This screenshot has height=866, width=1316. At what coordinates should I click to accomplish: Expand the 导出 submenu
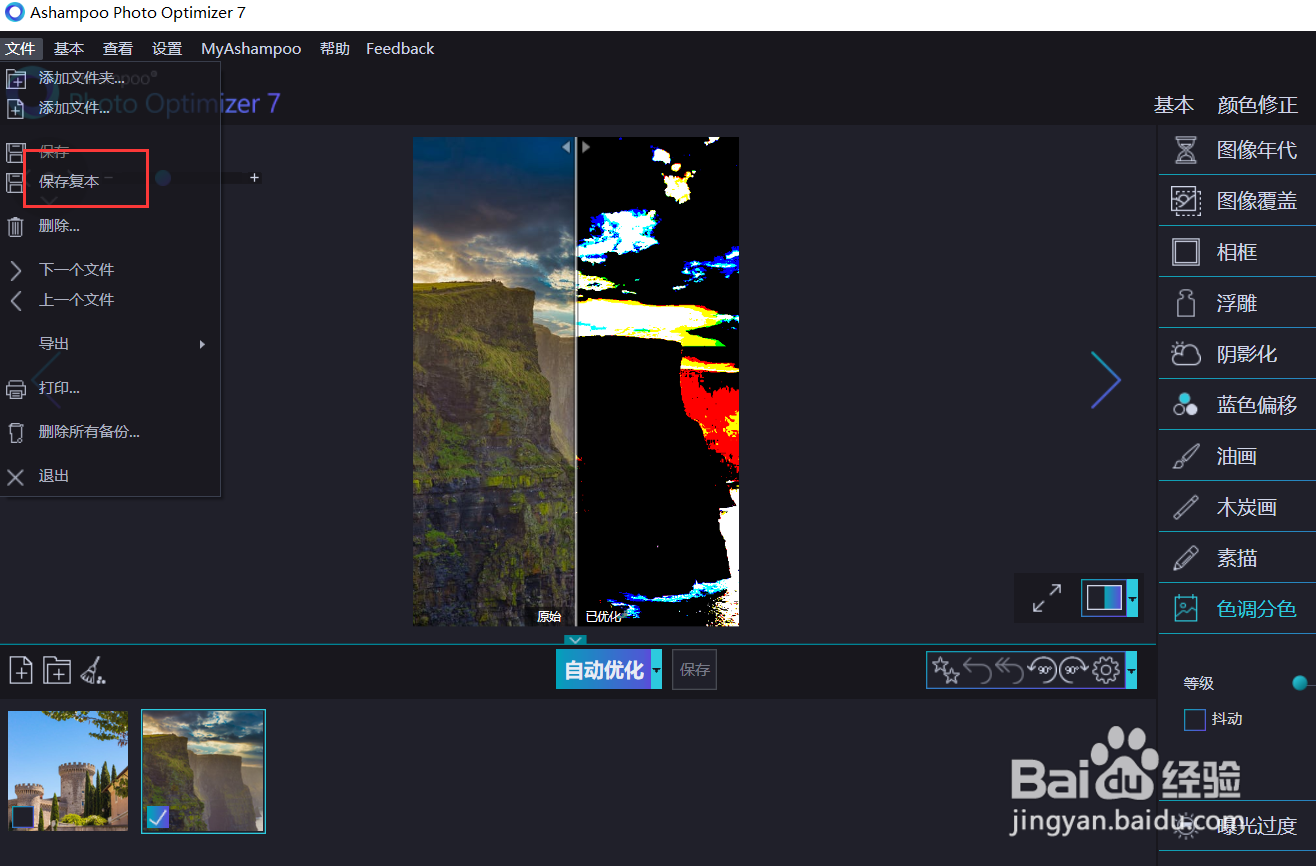point(110,344)
